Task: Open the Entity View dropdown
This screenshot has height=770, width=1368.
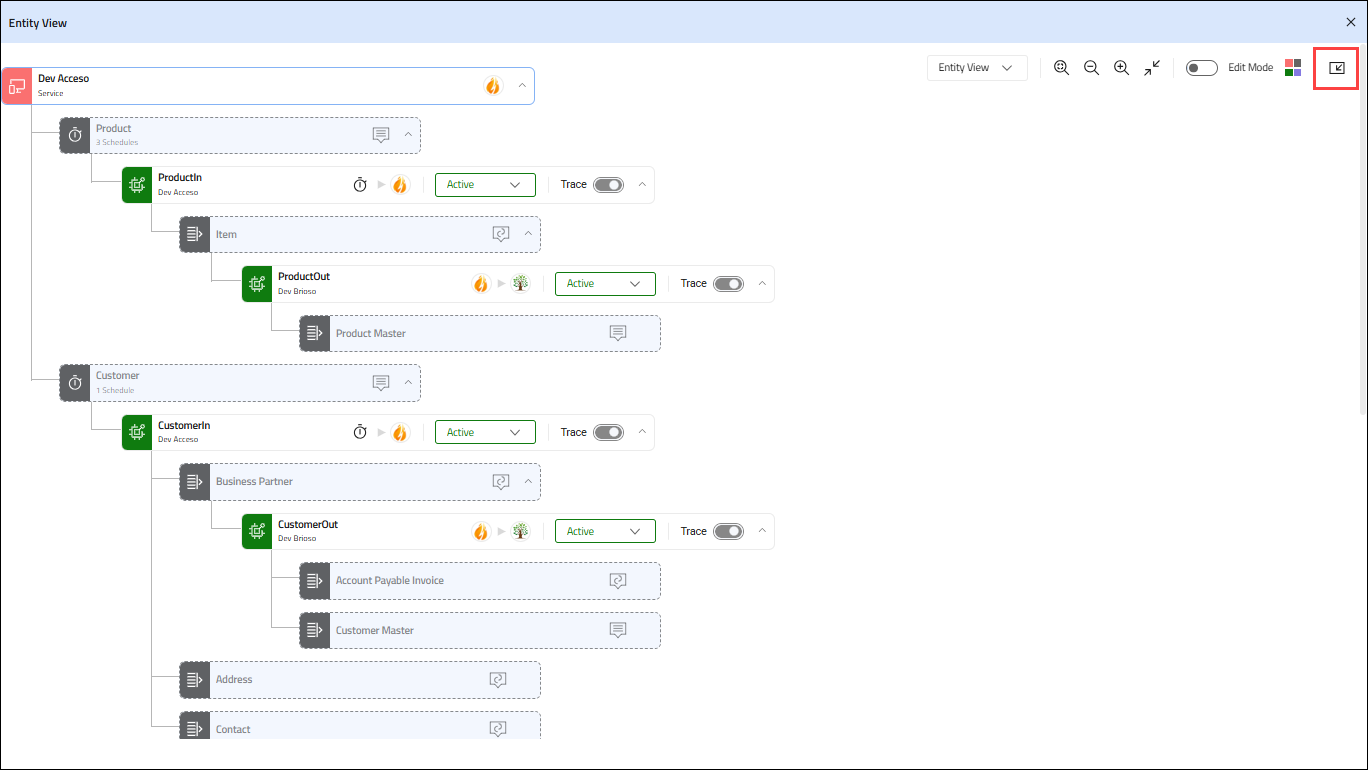Action: 976,68
